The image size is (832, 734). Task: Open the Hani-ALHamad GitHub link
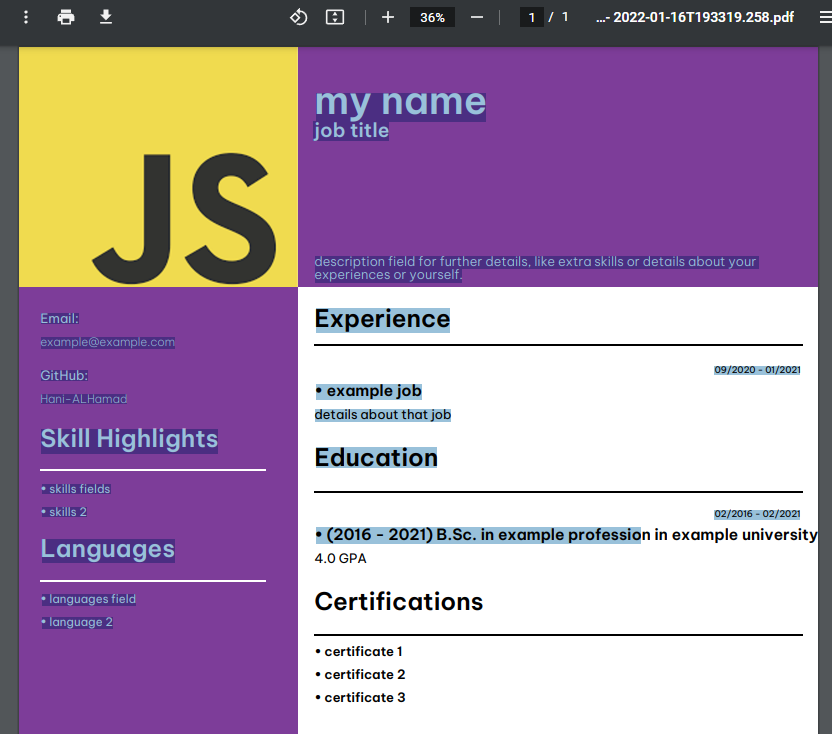84,399
